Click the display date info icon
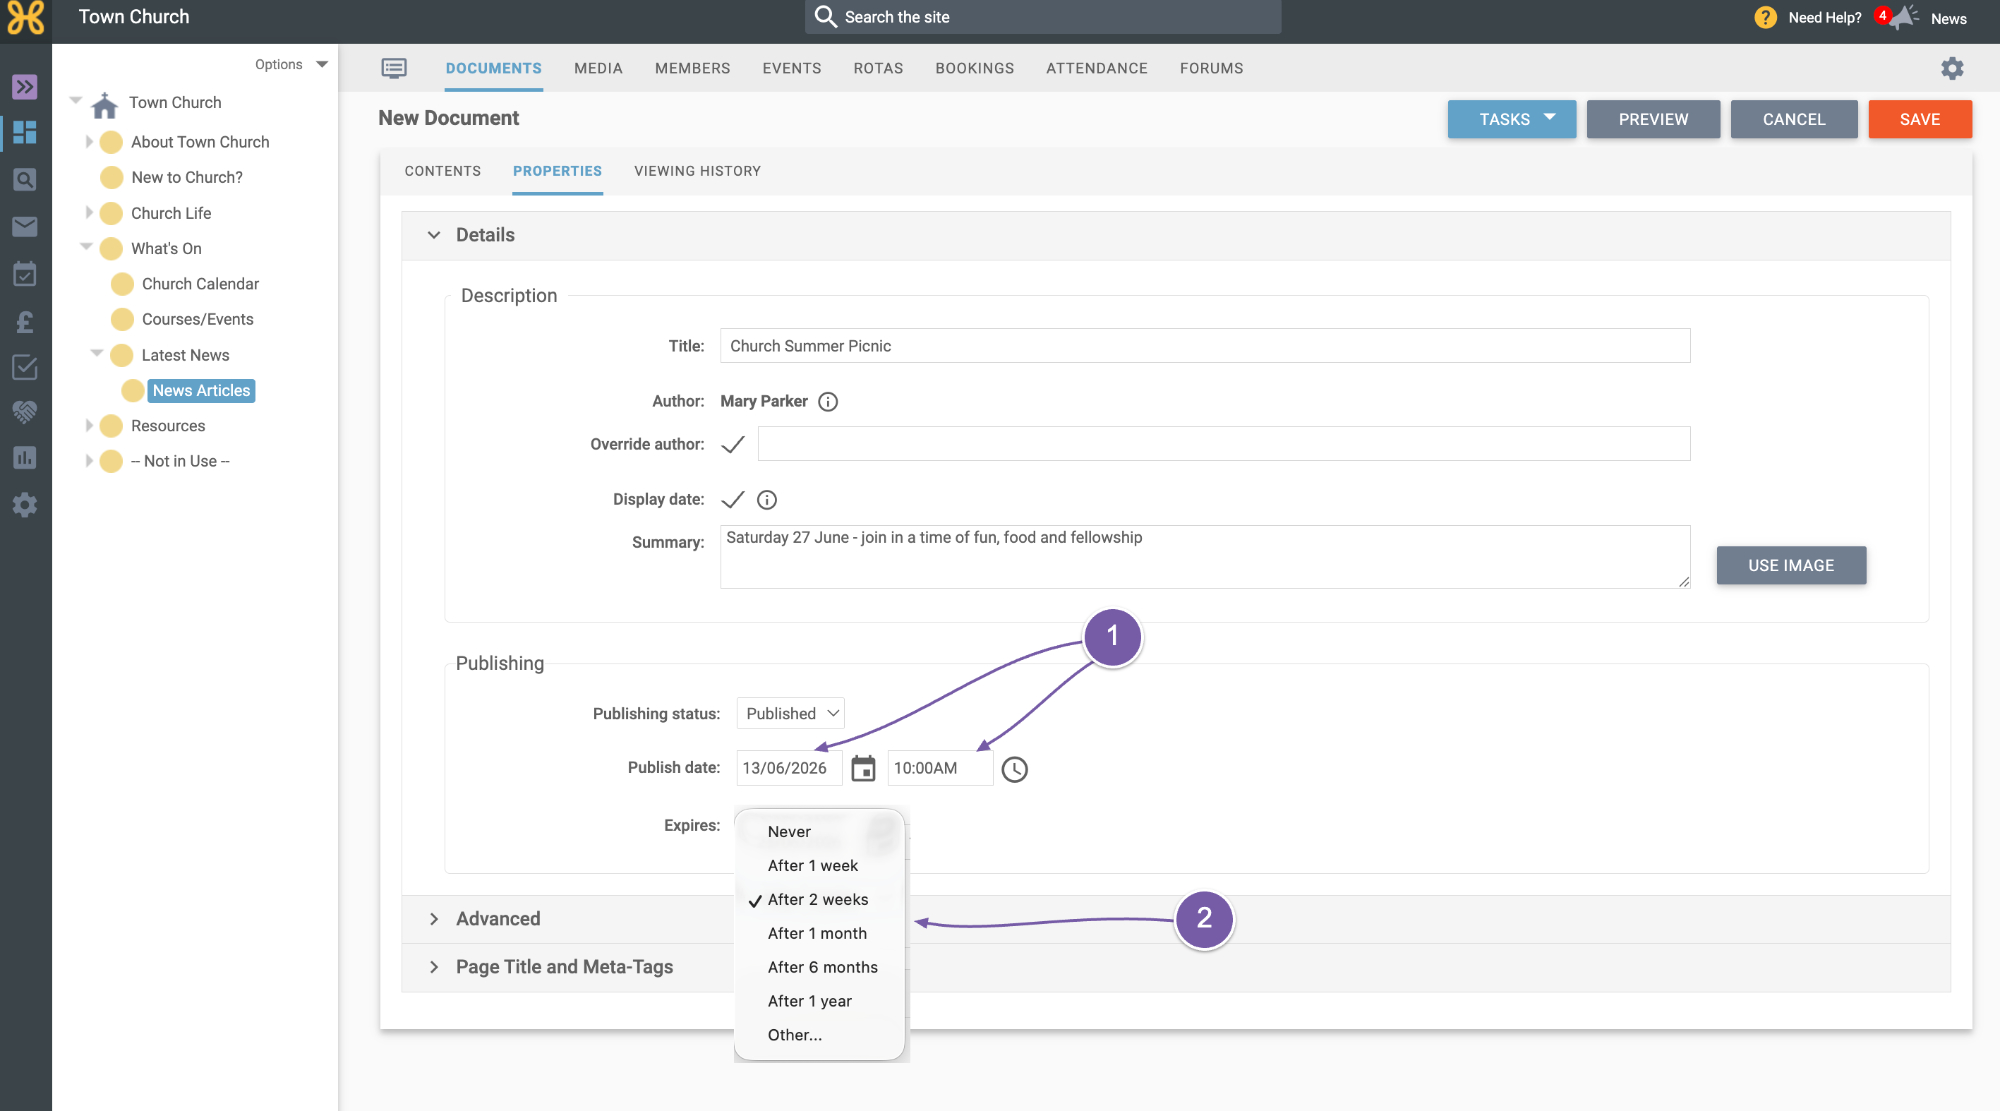Image resolution: width=2000 pixels, height=1111 pixels. point(767,499)
